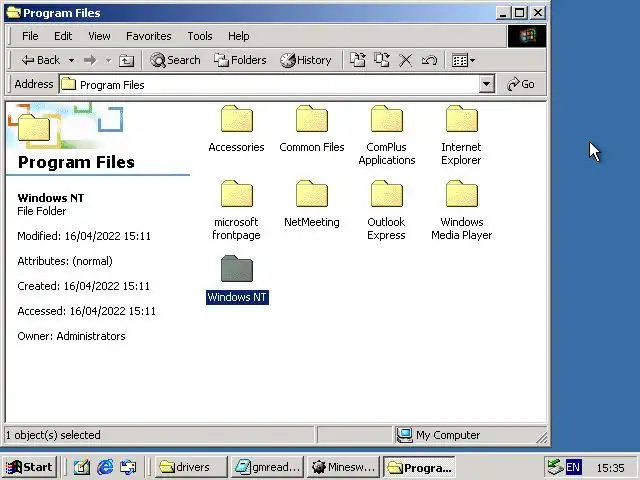Expand the Address bar dropdown

pyautogui.click(x=486, y=84)
